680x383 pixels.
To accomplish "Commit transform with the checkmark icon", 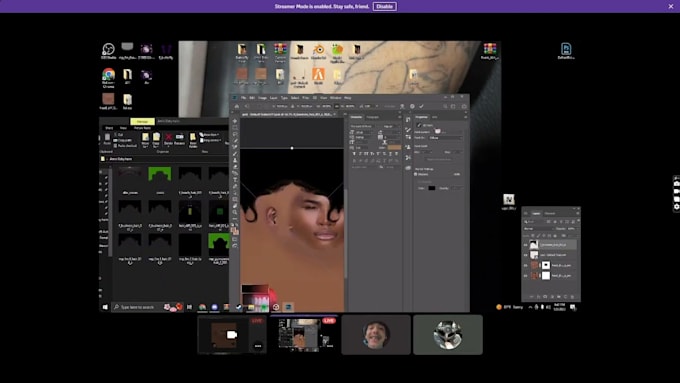I will point(421,106).
